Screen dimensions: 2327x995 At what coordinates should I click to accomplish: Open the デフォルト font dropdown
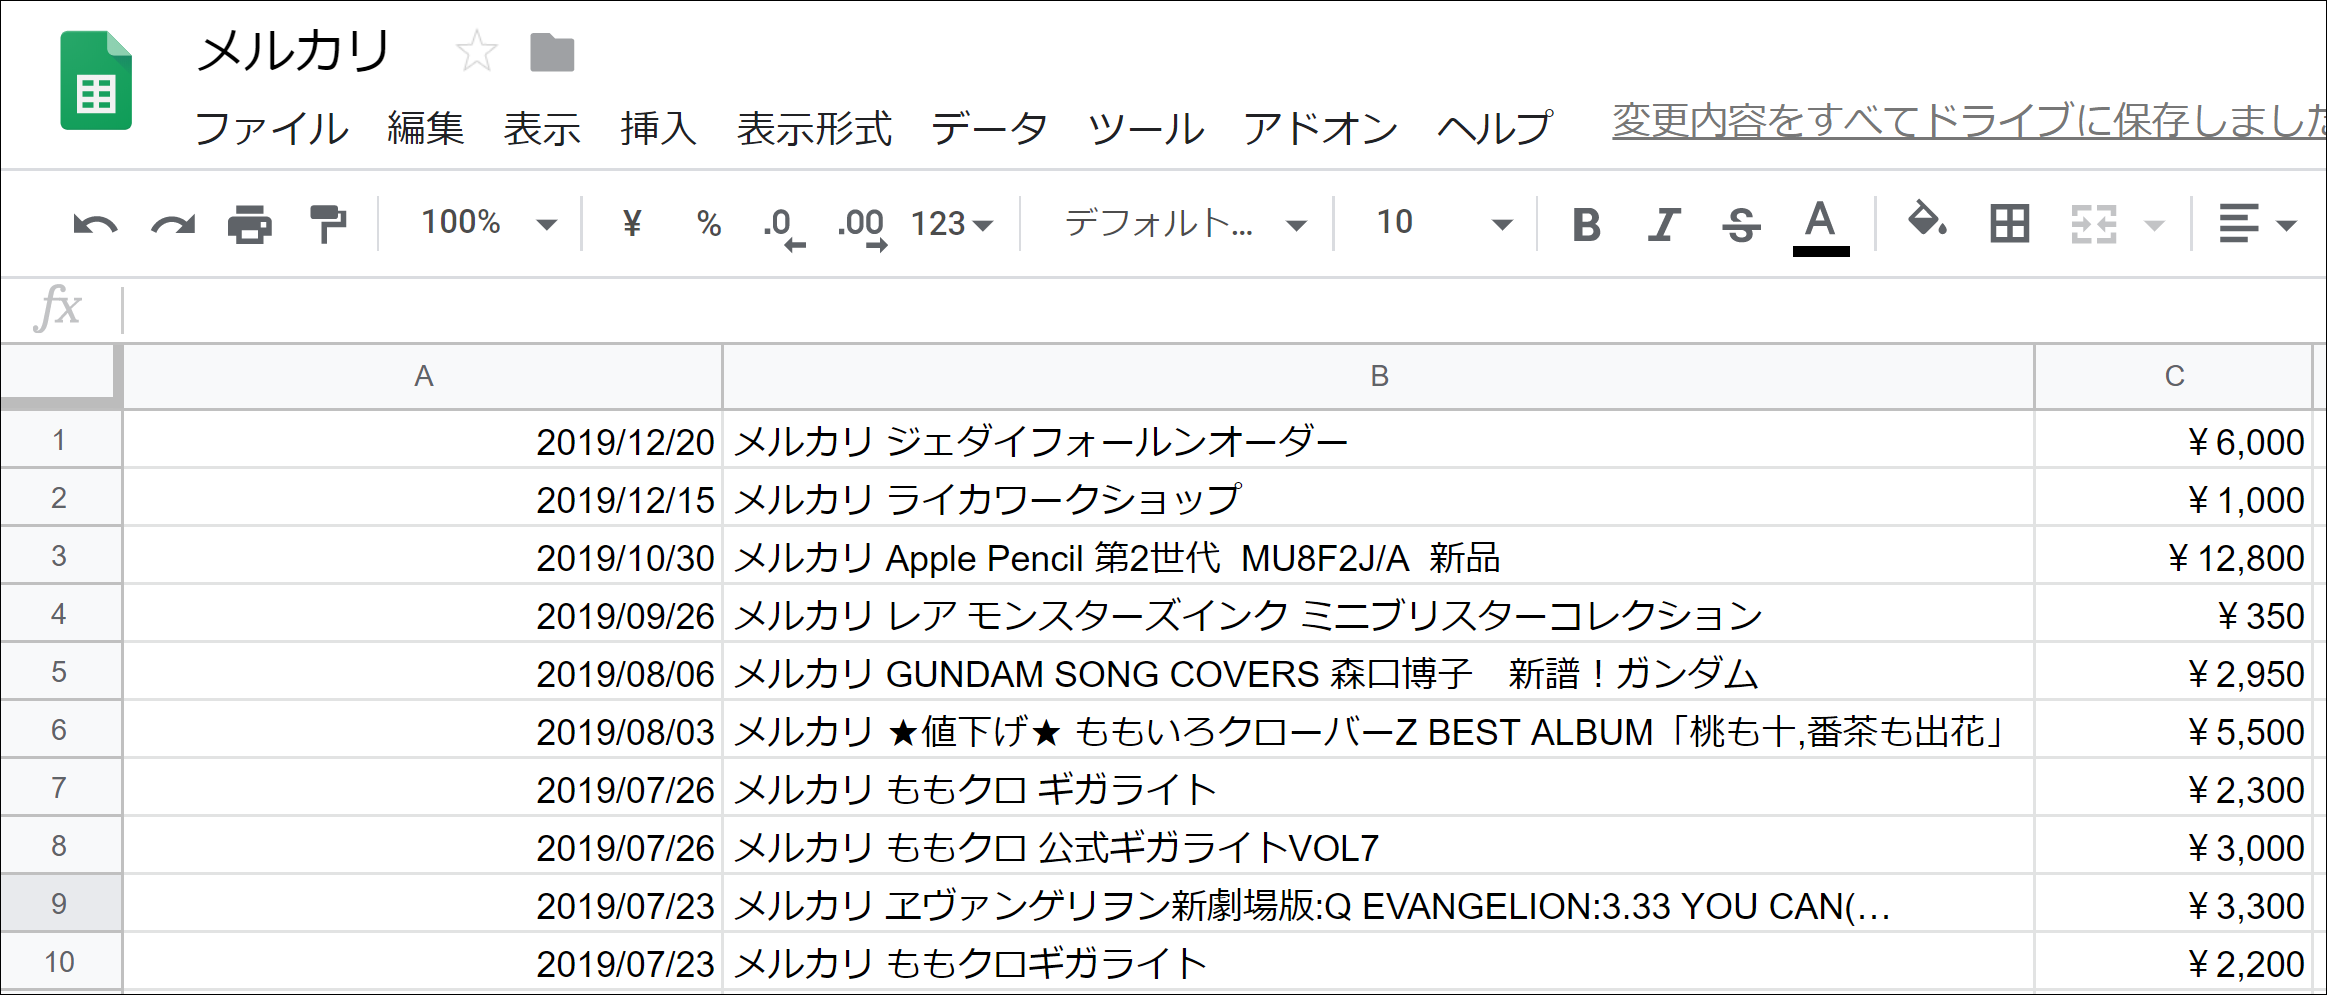(x=1185, y=223)
